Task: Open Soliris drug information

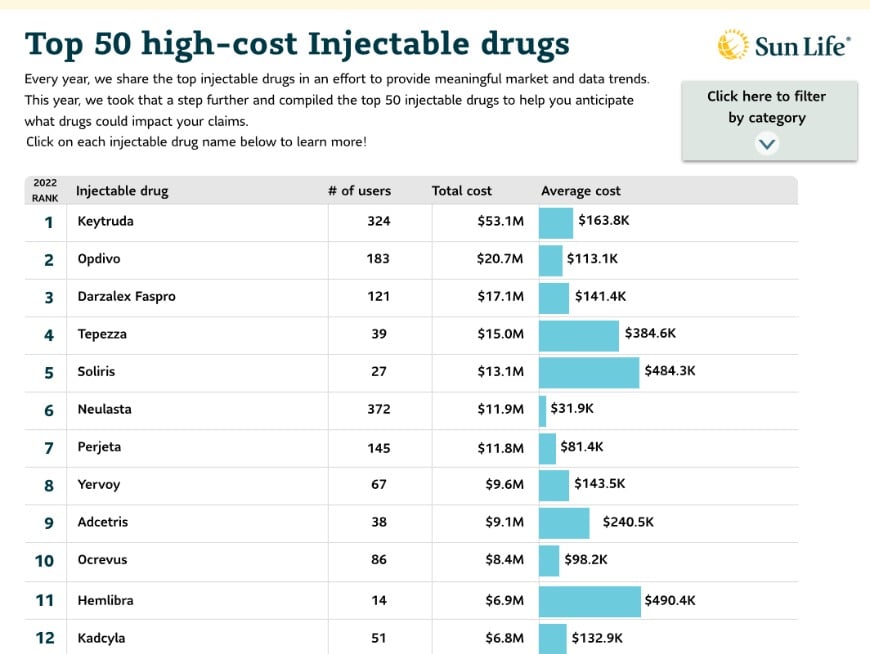Action: pyautogui.click(x=96, y=372)
